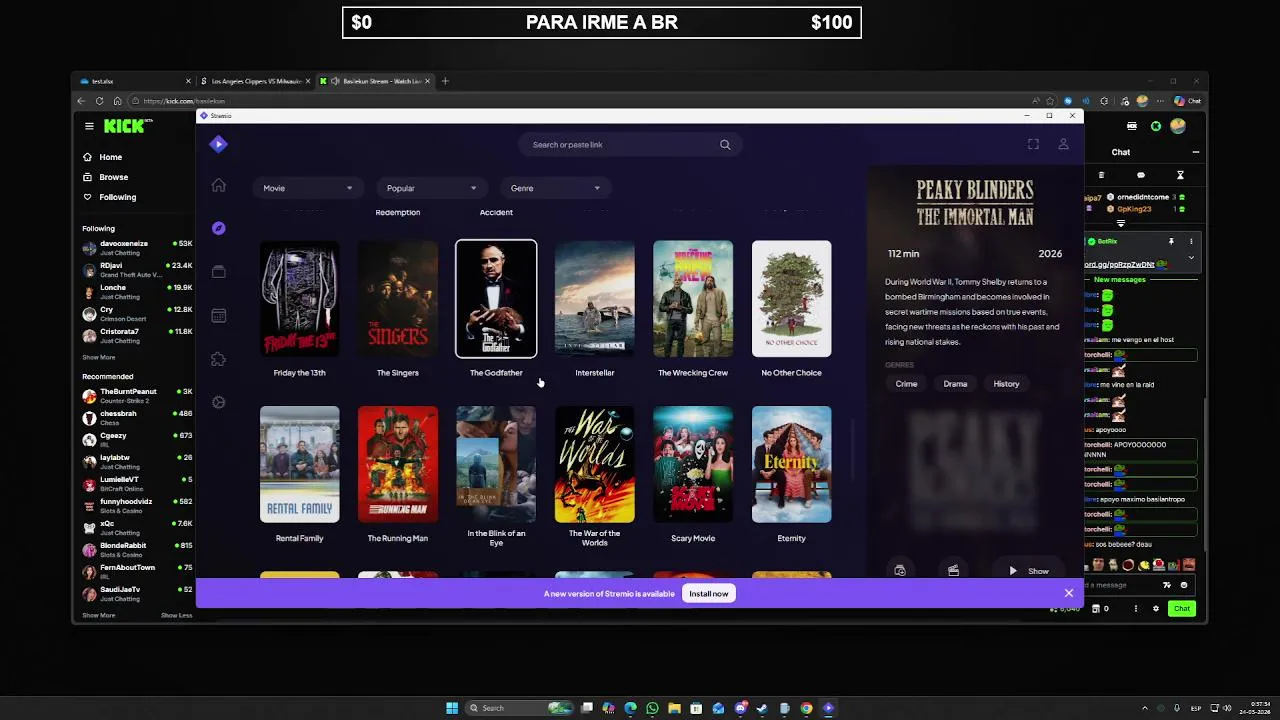Open the Copilot Chat button in Edge

pos(1187,101)
